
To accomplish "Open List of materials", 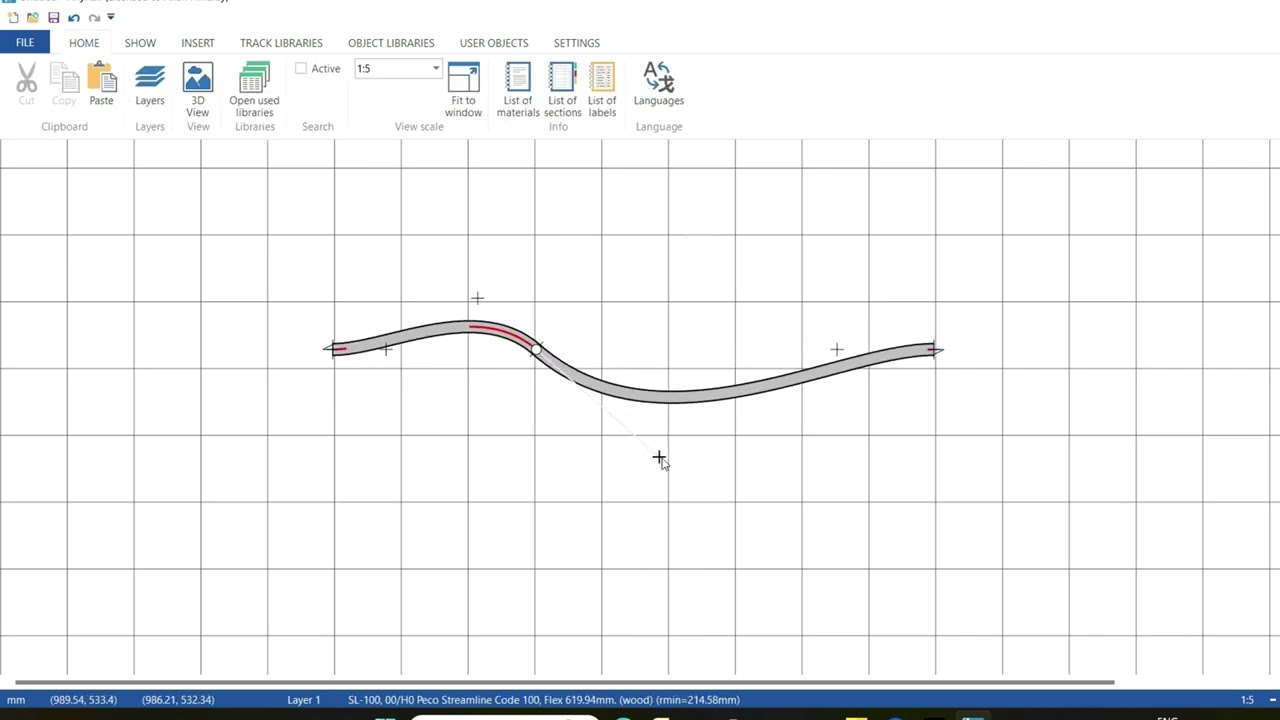I will pyautogui.click(x=518, y=90).
